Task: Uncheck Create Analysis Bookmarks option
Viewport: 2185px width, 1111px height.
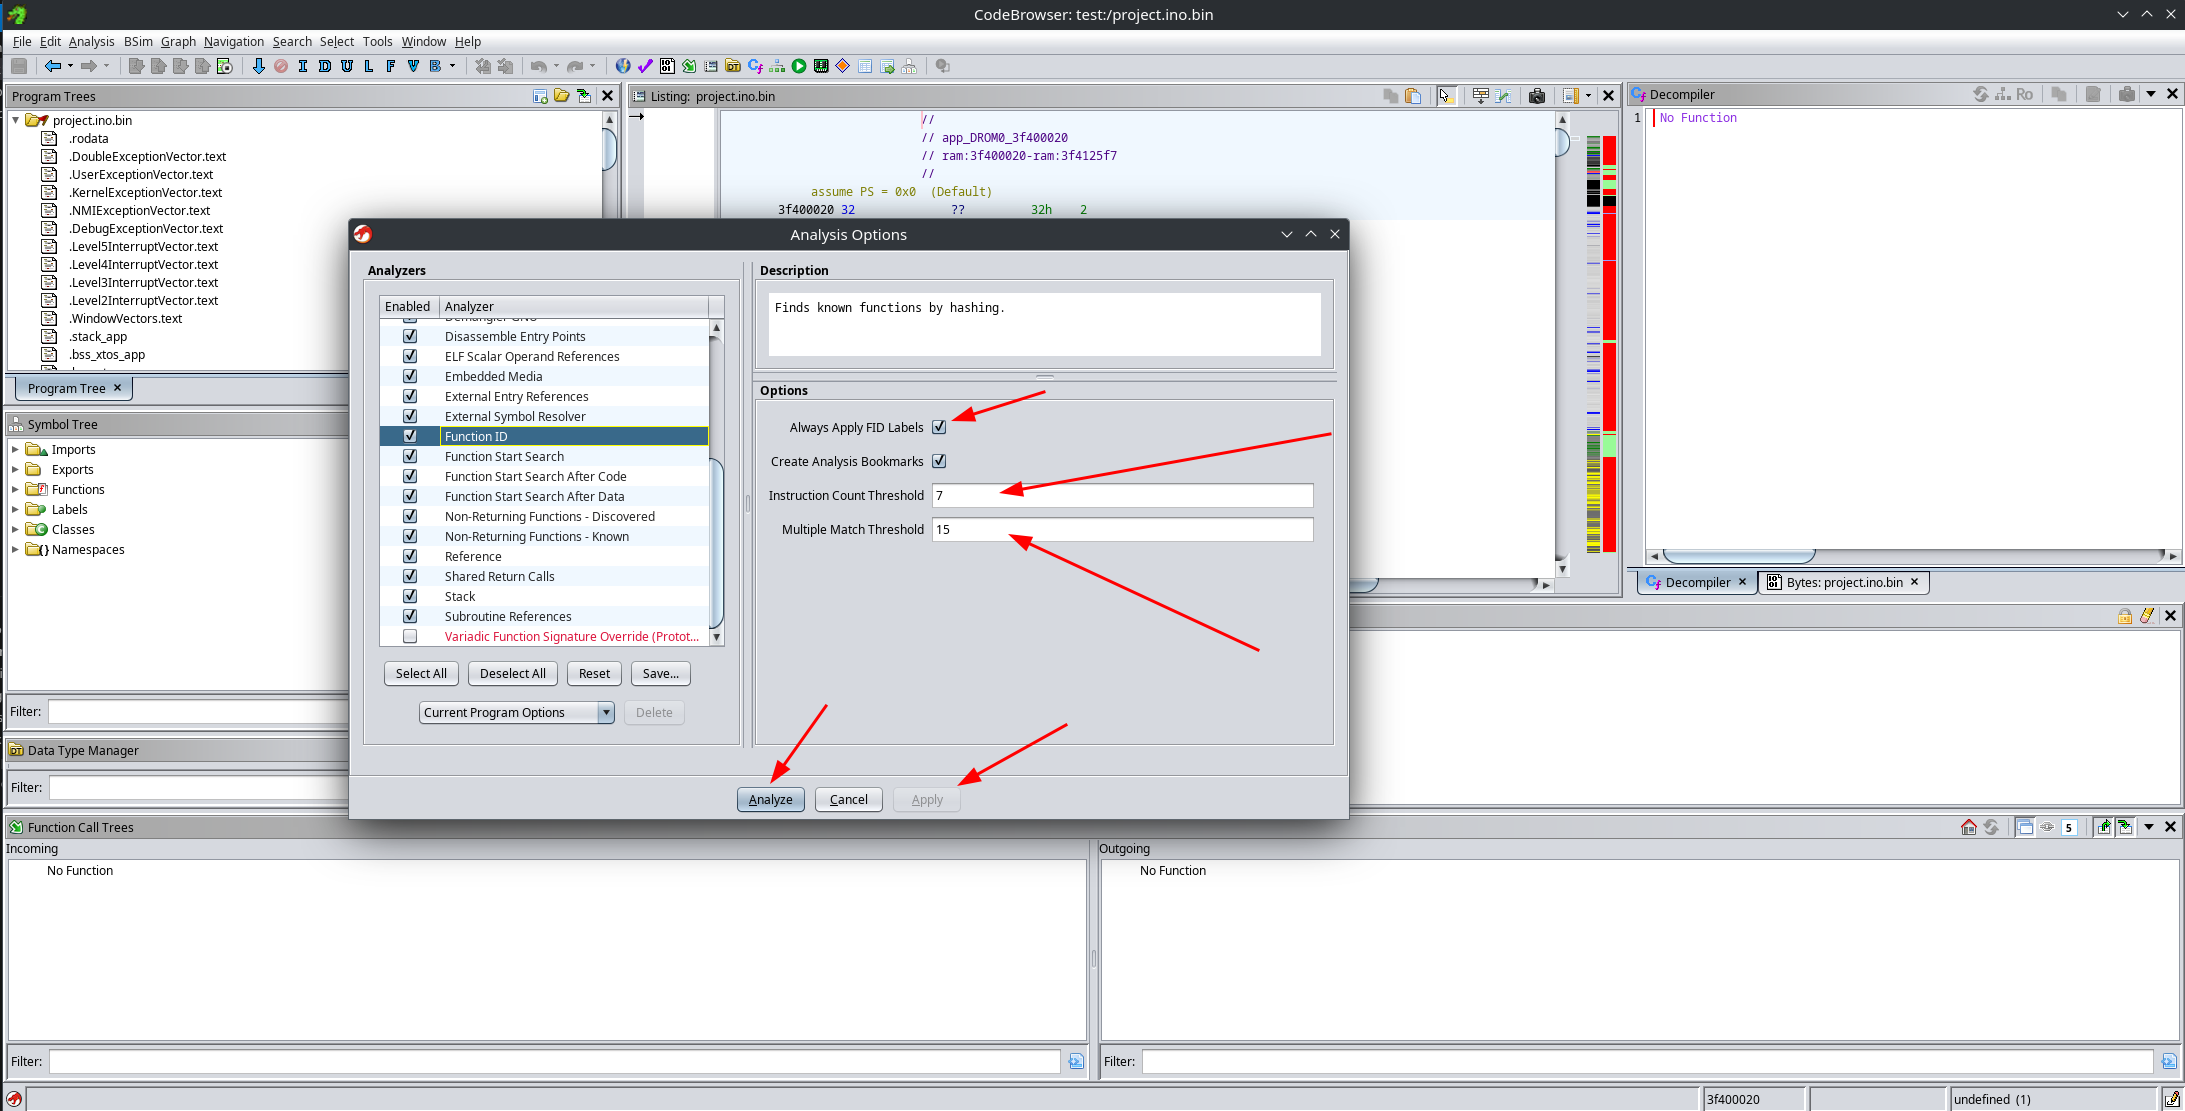Action: coord(939,461)
